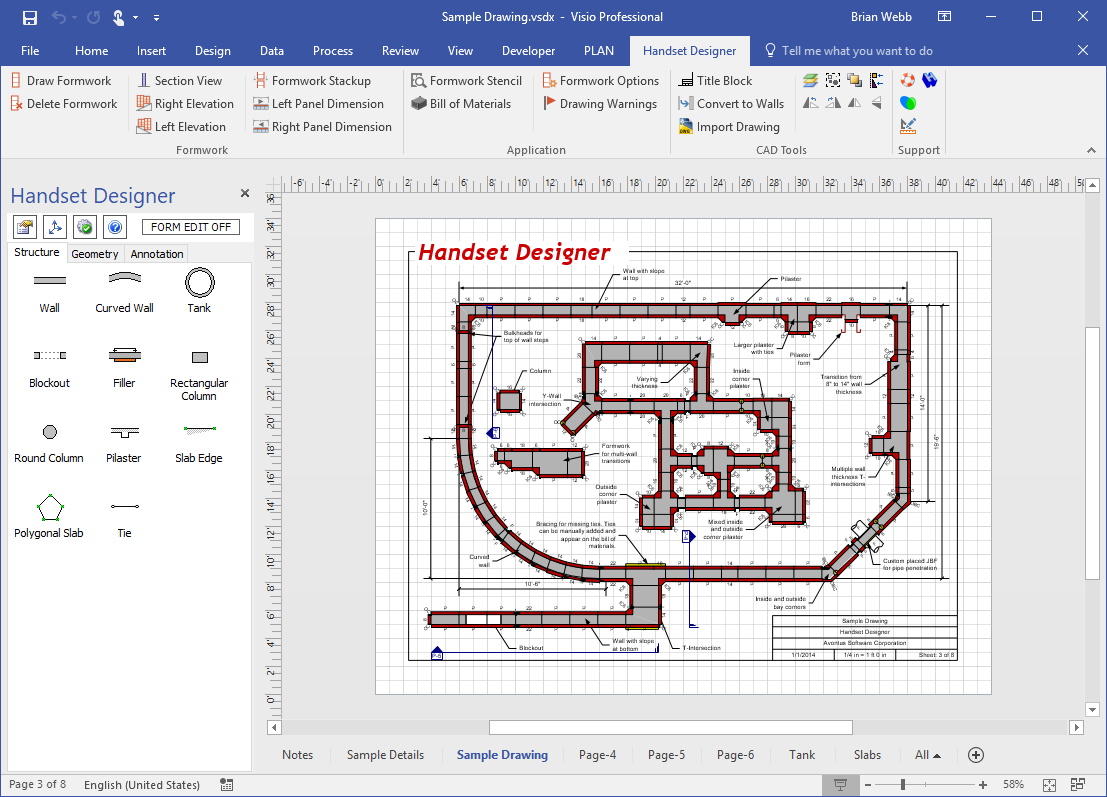The image size is (1107, 797).
Task: Open Formwork Options
Action: 601,80
